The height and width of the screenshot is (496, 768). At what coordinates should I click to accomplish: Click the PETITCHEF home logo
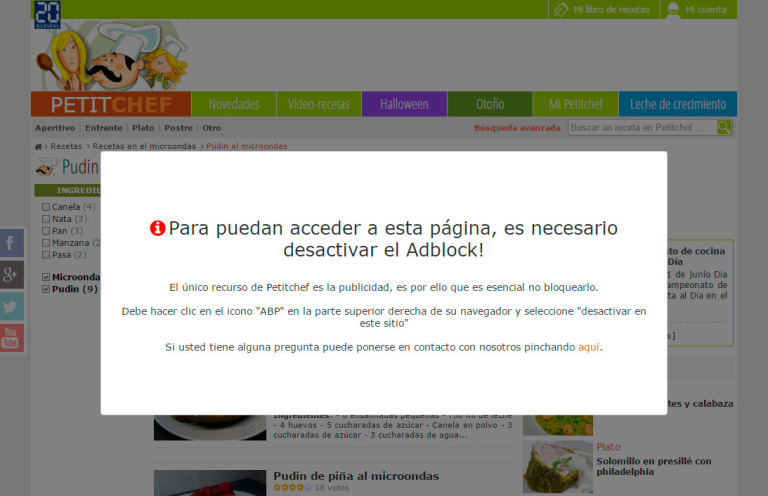[111, 104]
